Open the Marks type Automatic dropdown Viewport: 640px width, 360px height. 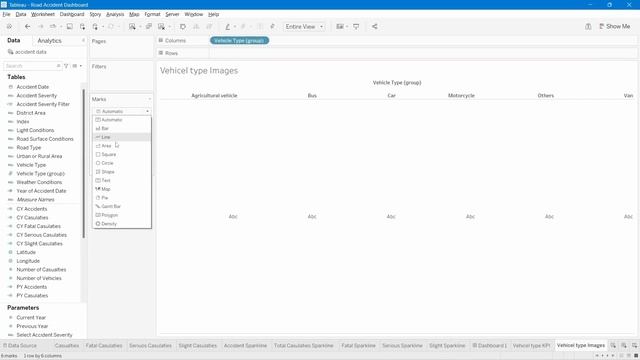[122, 111]
